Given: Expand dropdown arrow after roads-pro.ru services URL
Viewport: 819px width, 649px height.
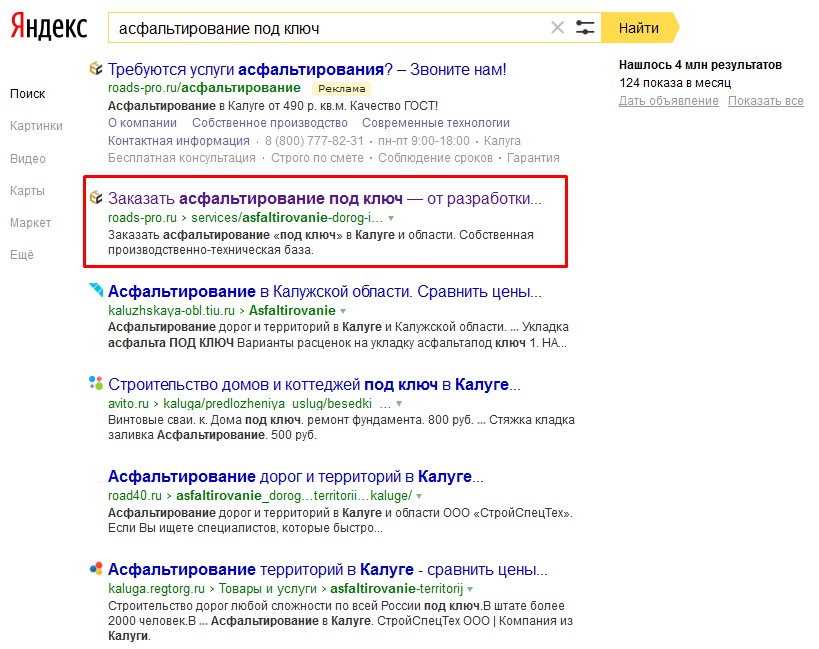Looking at the screenshot, I should (x=391, y=218).
